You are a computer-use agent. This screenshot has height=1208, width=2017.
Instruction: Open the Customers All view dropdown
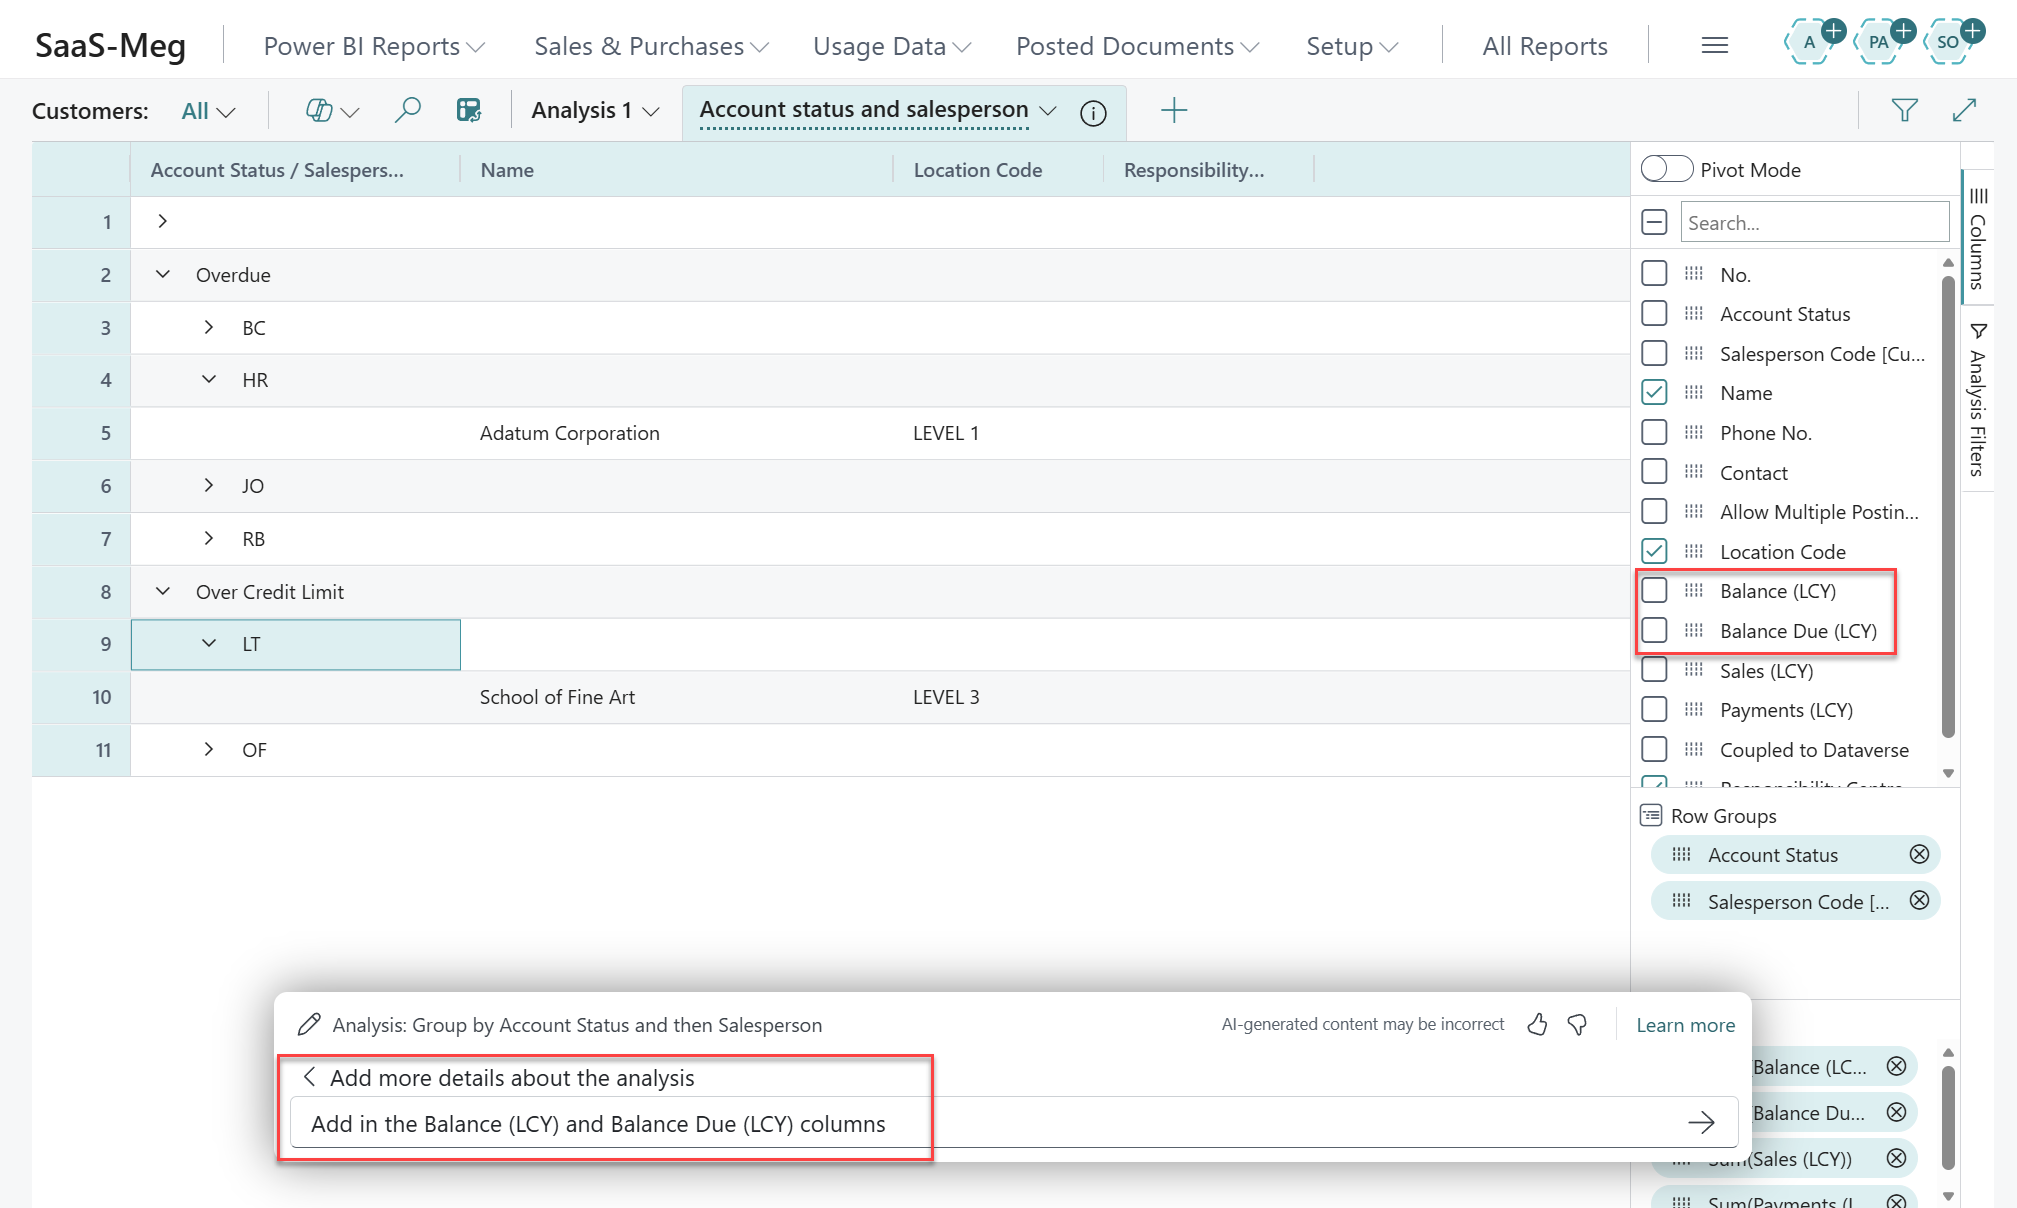tap(208, 111)
